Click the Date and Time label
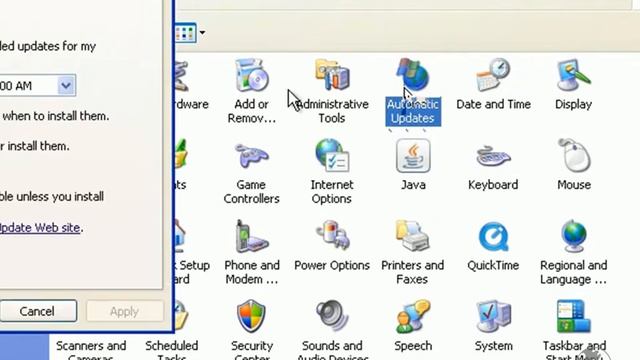 pyautogui.click(x=493, y=104)
